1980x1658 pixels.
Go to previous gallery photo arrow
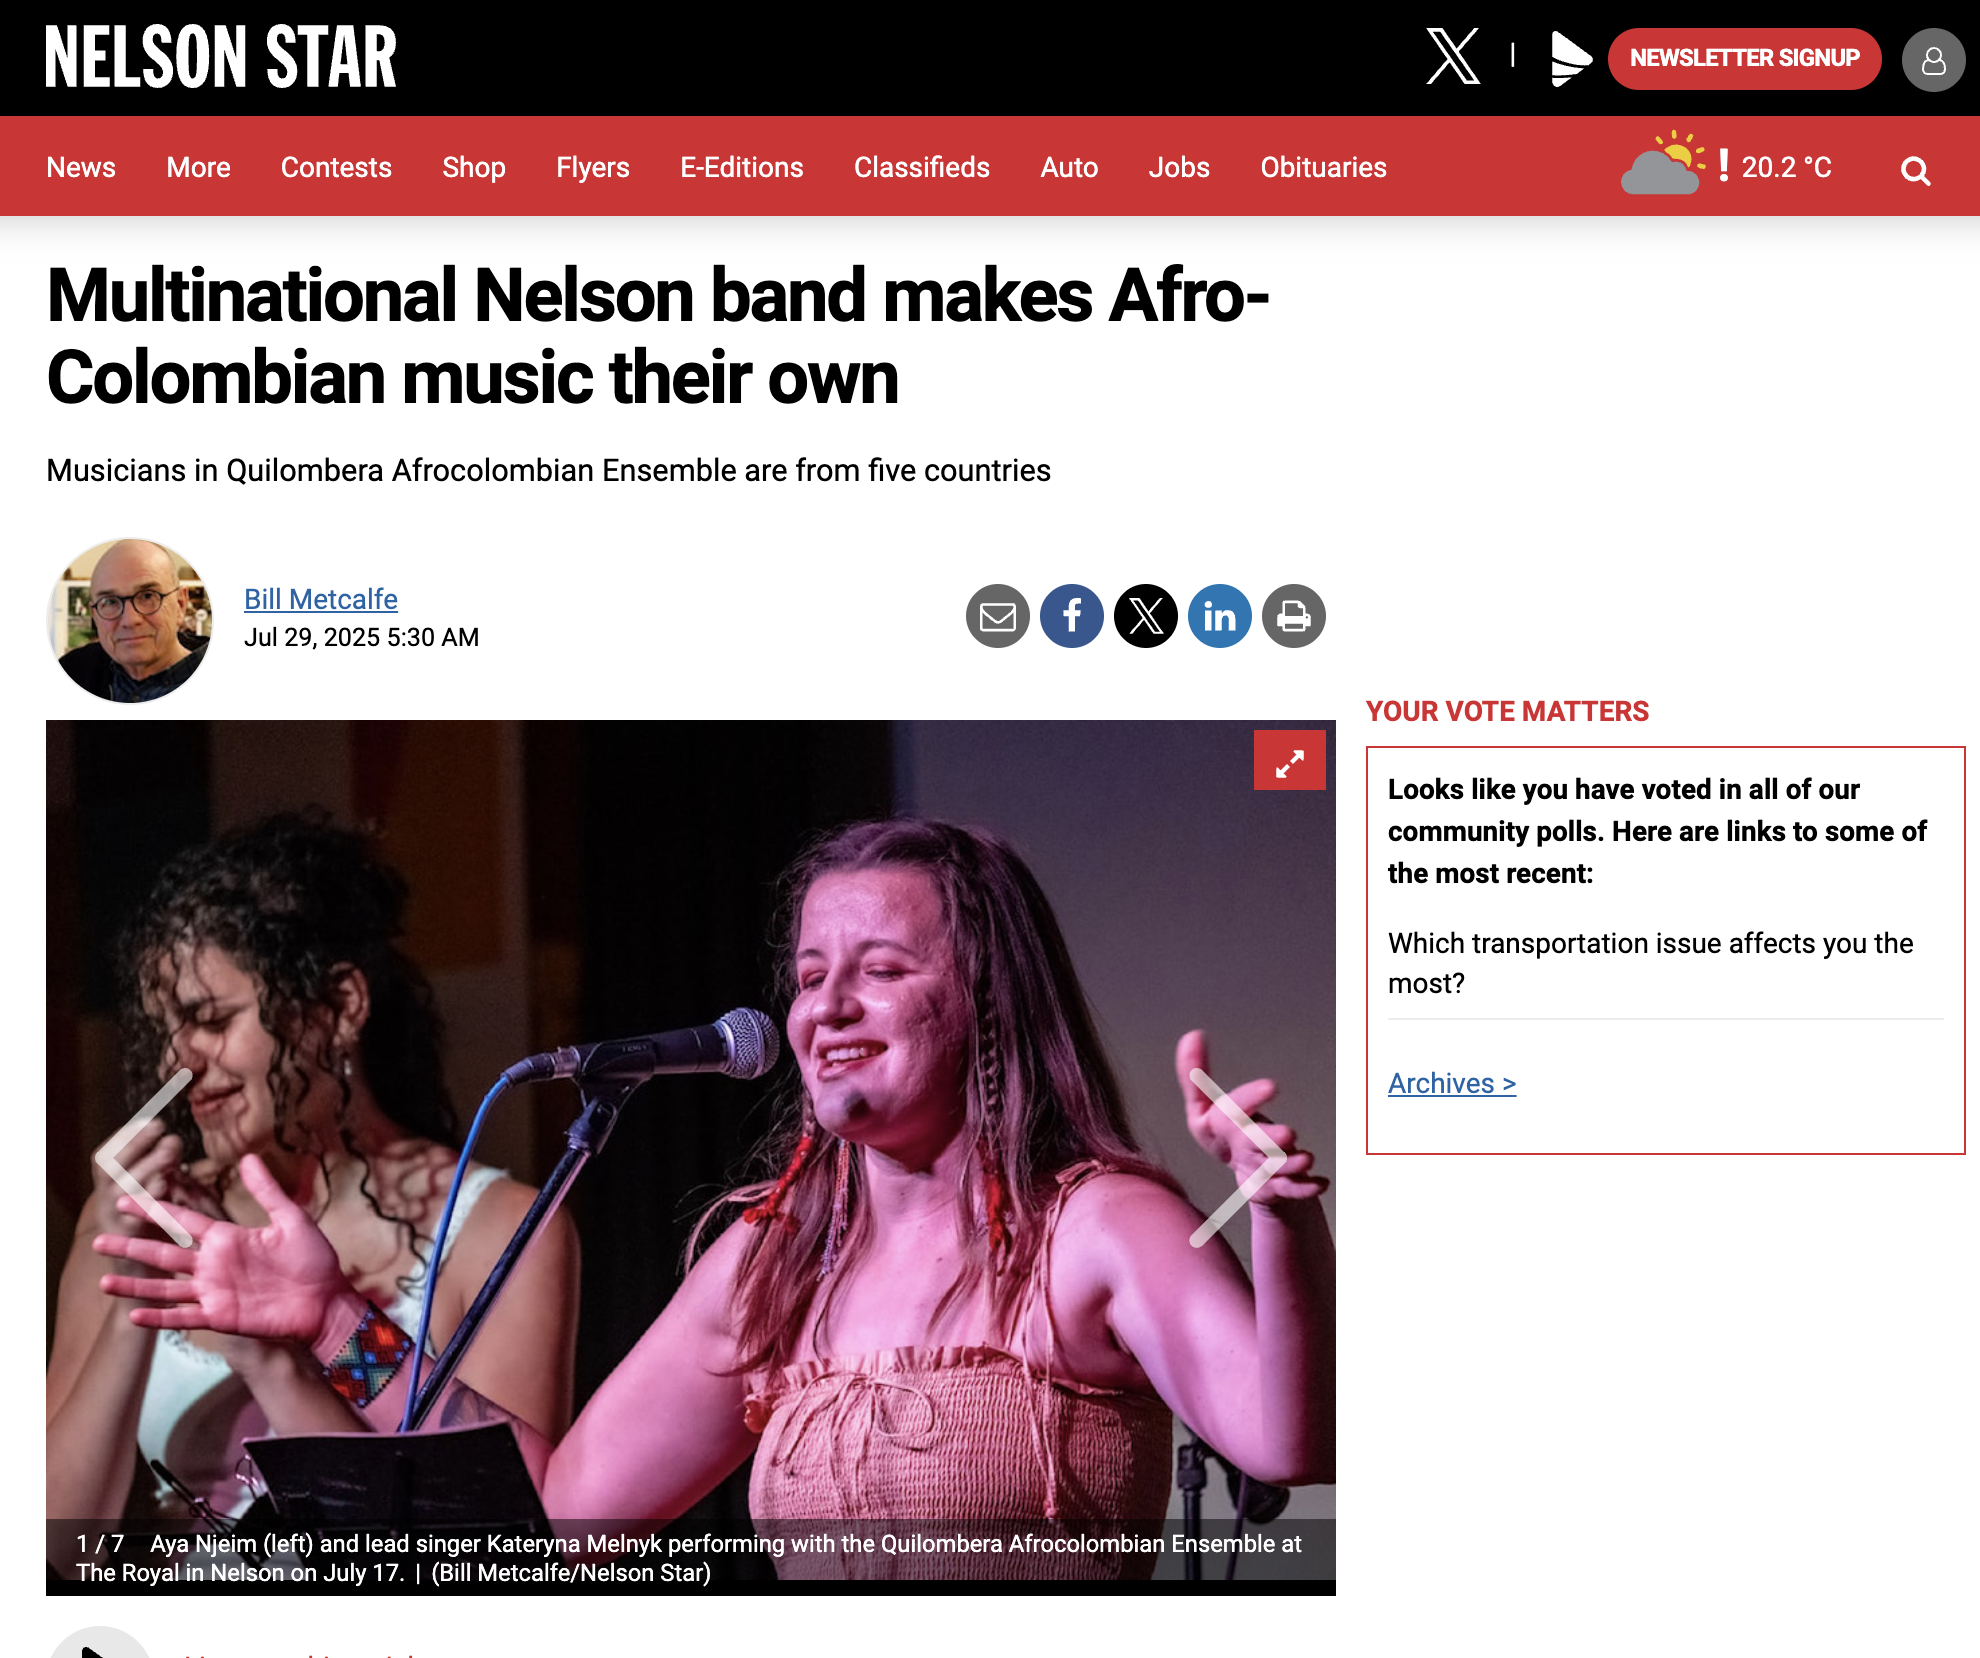pyautogui.click(x=144, y=1157)
